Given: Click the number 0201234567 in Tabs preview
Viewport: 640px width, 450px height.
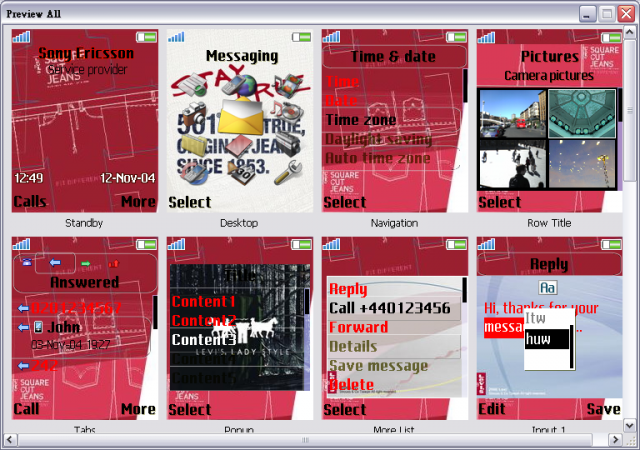Looking at the screenshot, I should pos(76,307).
